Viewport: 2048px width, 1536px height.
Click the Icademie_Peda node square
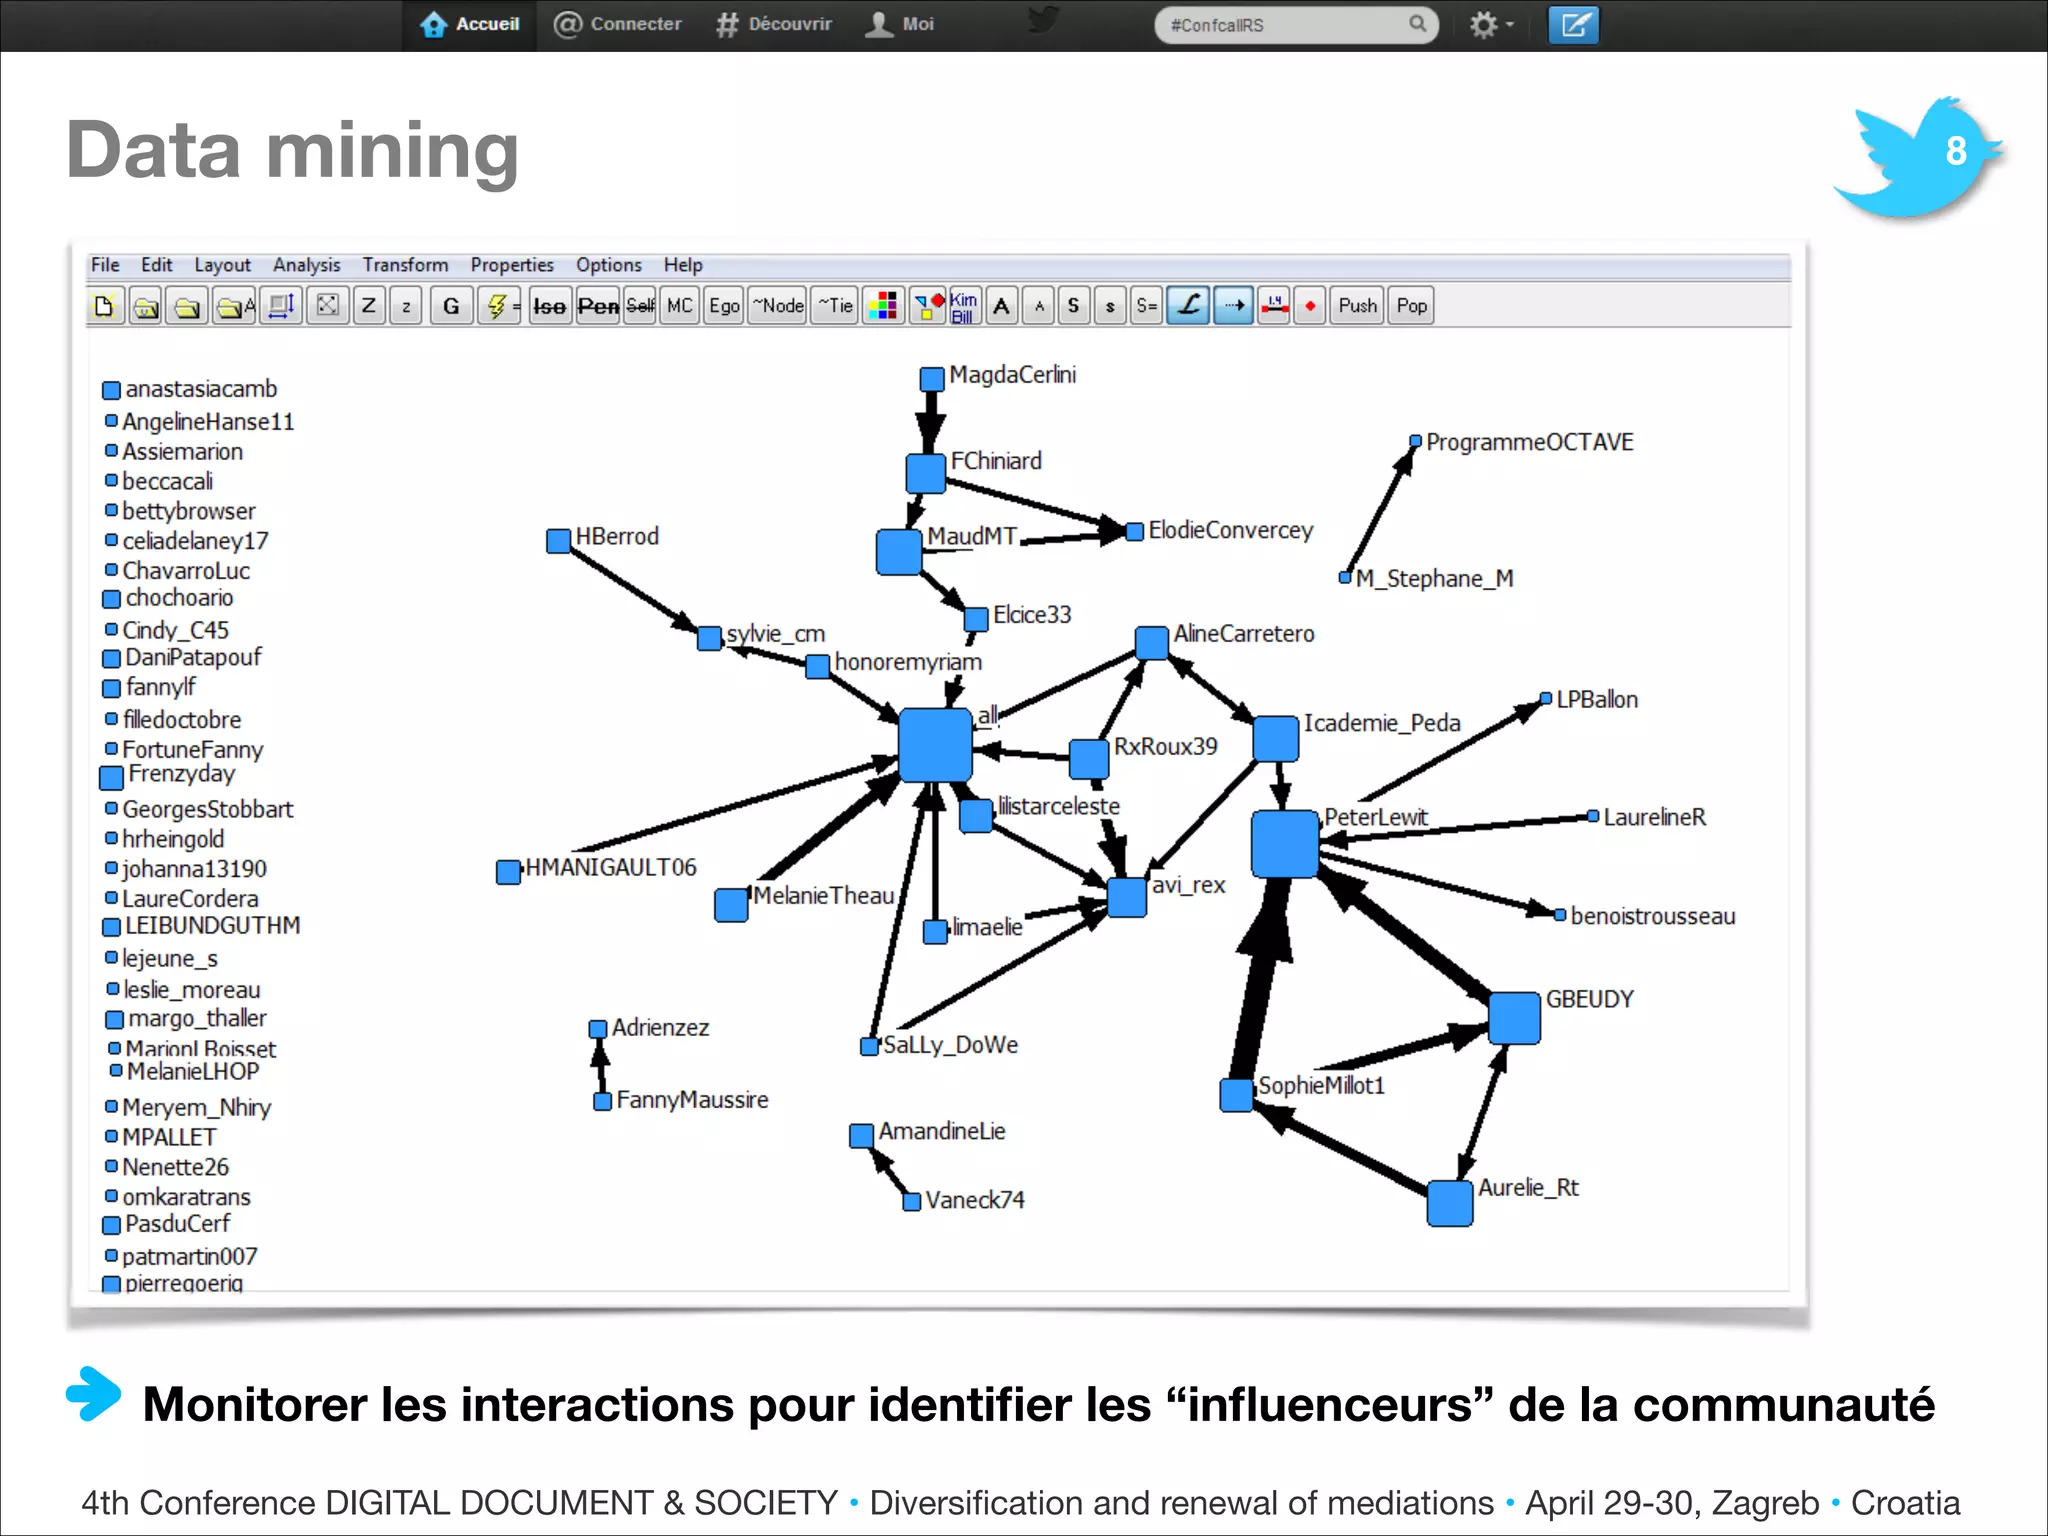coord(1276,738)
